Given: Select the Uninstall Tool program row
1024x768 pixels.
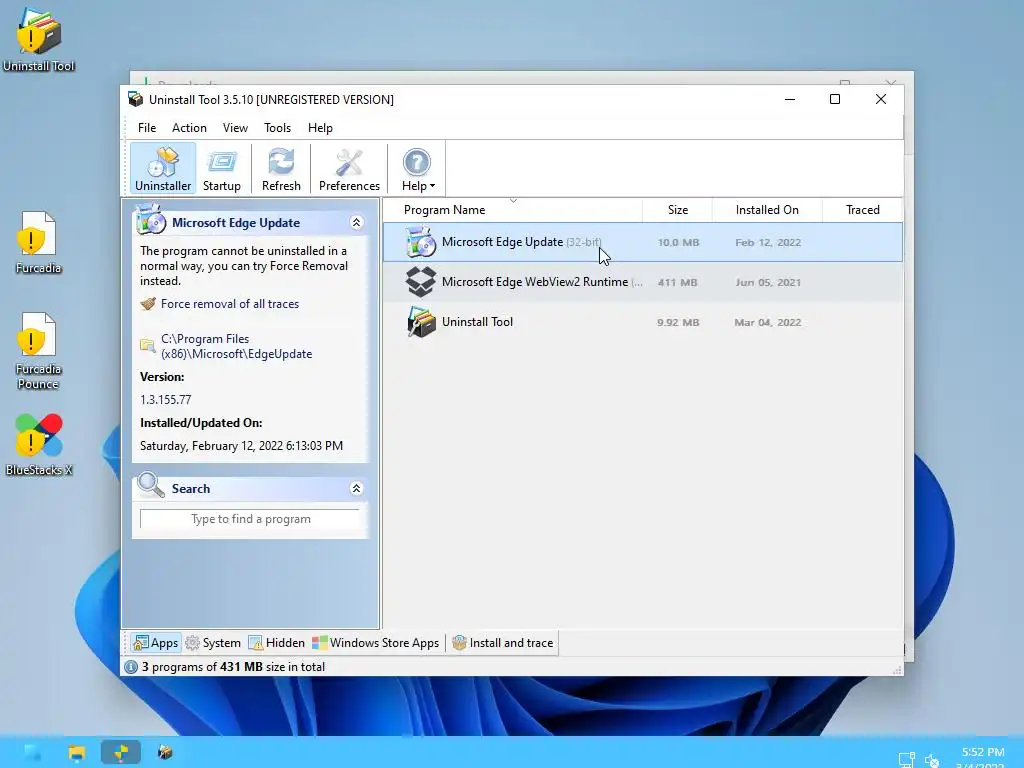Looking at the screenshot, I should (643, 322).
